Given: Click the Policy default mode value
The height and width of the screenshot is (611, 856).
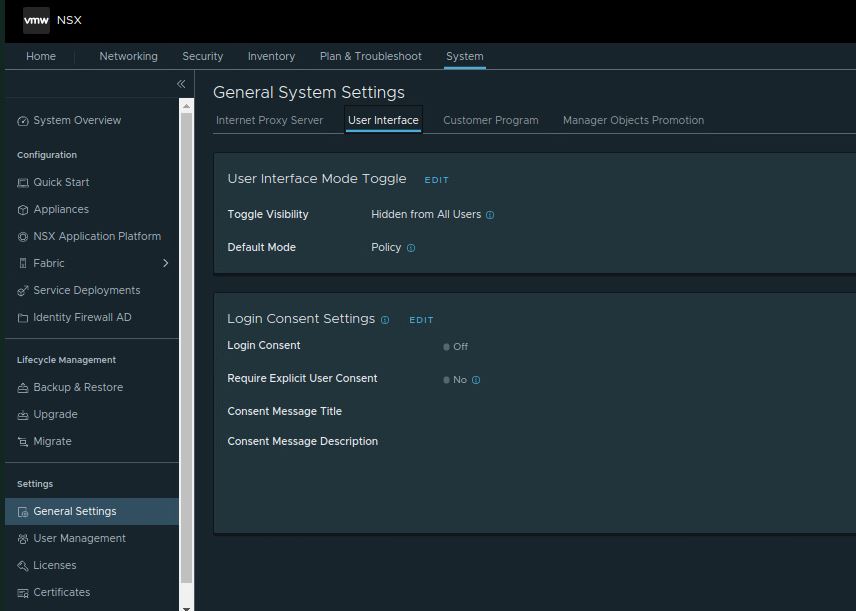Looking at the screenshot, I should [x=386, y=247].
